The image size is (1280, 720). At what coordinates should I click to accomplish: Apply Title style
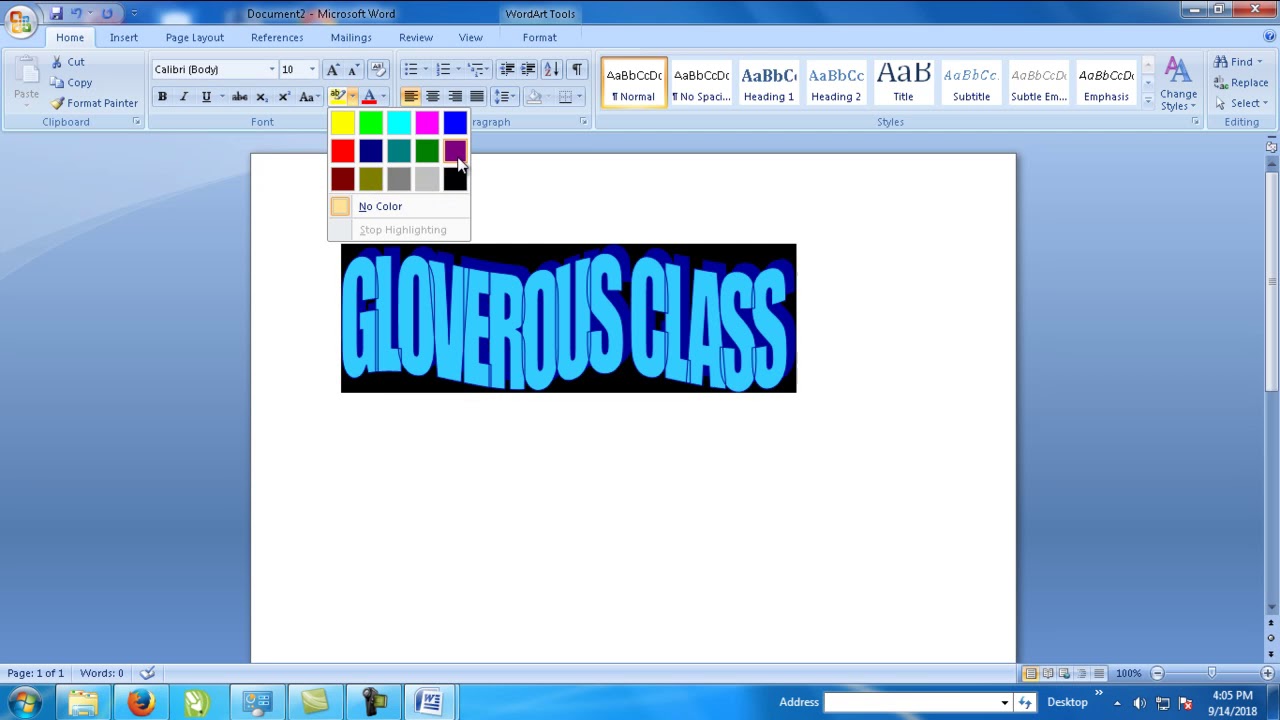tap(903, 82)
